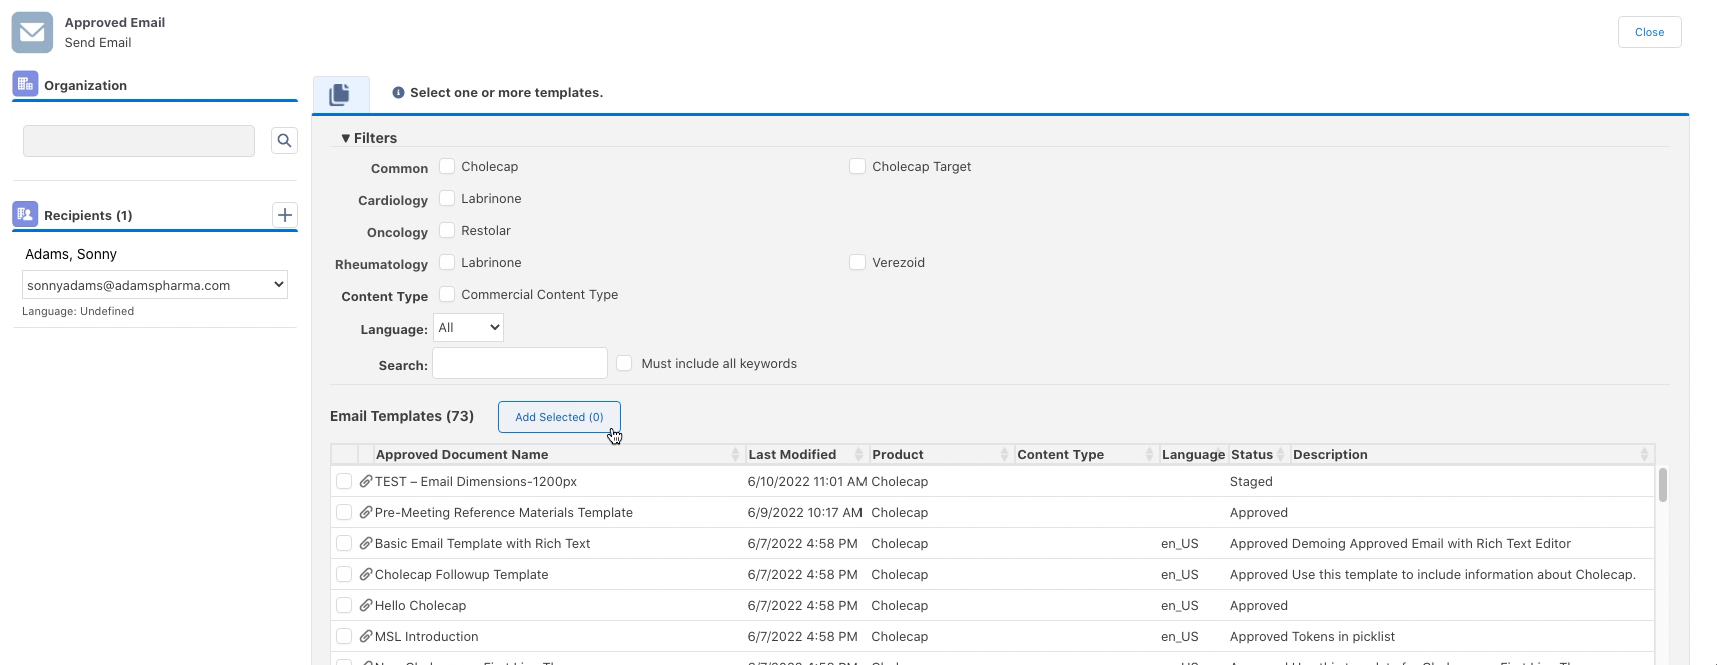The width and height of the screenshot is (1717, 665).
Task: Click the Recipients people icon
Action: (25, 214)
